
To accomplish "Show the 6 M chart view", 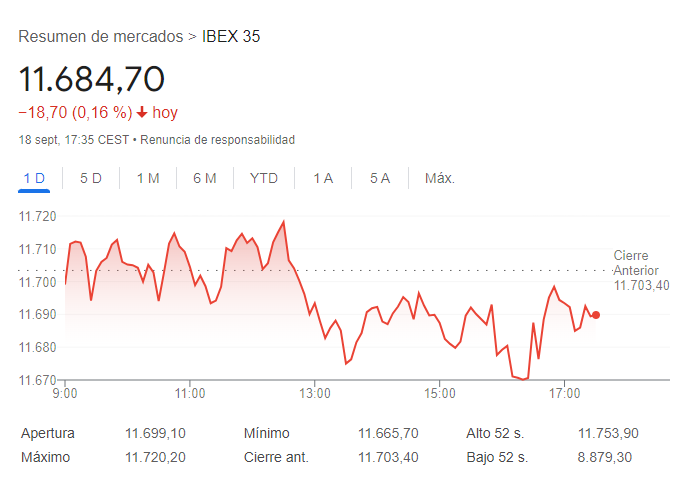I will 205,178.
